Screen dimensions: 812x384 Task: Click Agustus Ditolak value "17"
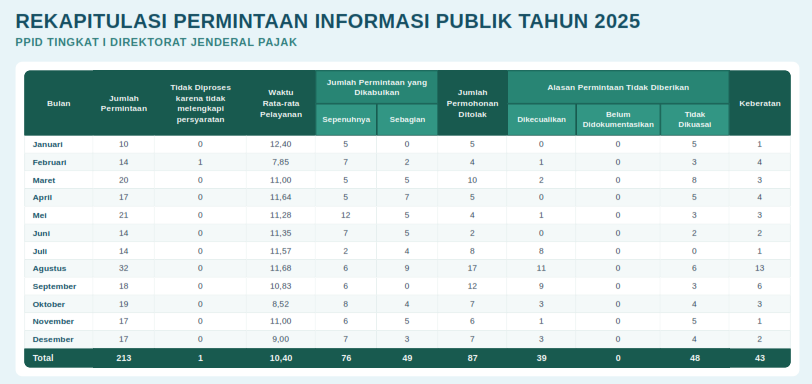(x=472, y=269)
